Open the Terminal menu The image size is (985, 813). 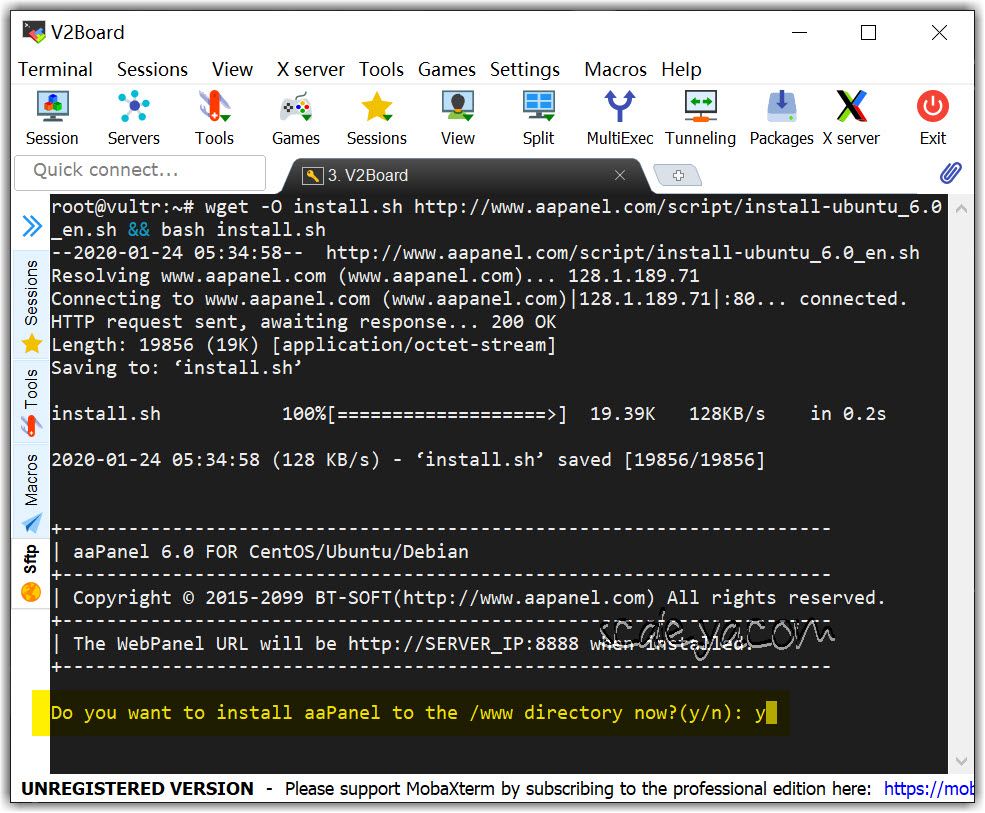55,69
